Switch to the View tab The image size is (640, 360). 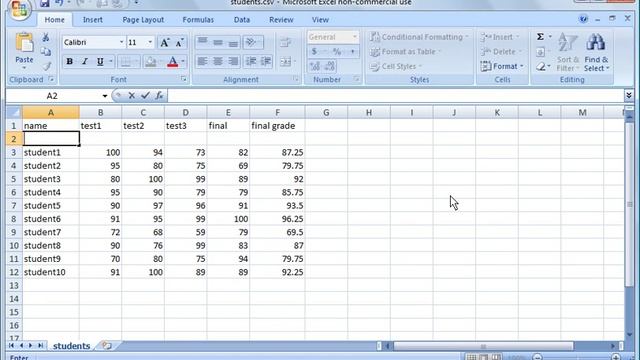[320, 20]
